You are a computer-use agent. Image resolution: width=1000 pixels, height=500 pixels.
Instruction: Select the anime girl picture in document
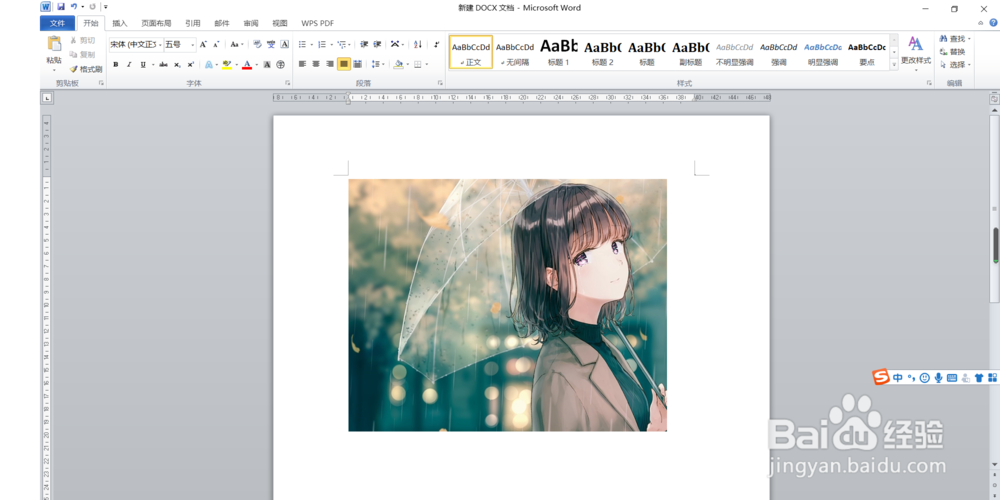[508, 305]
